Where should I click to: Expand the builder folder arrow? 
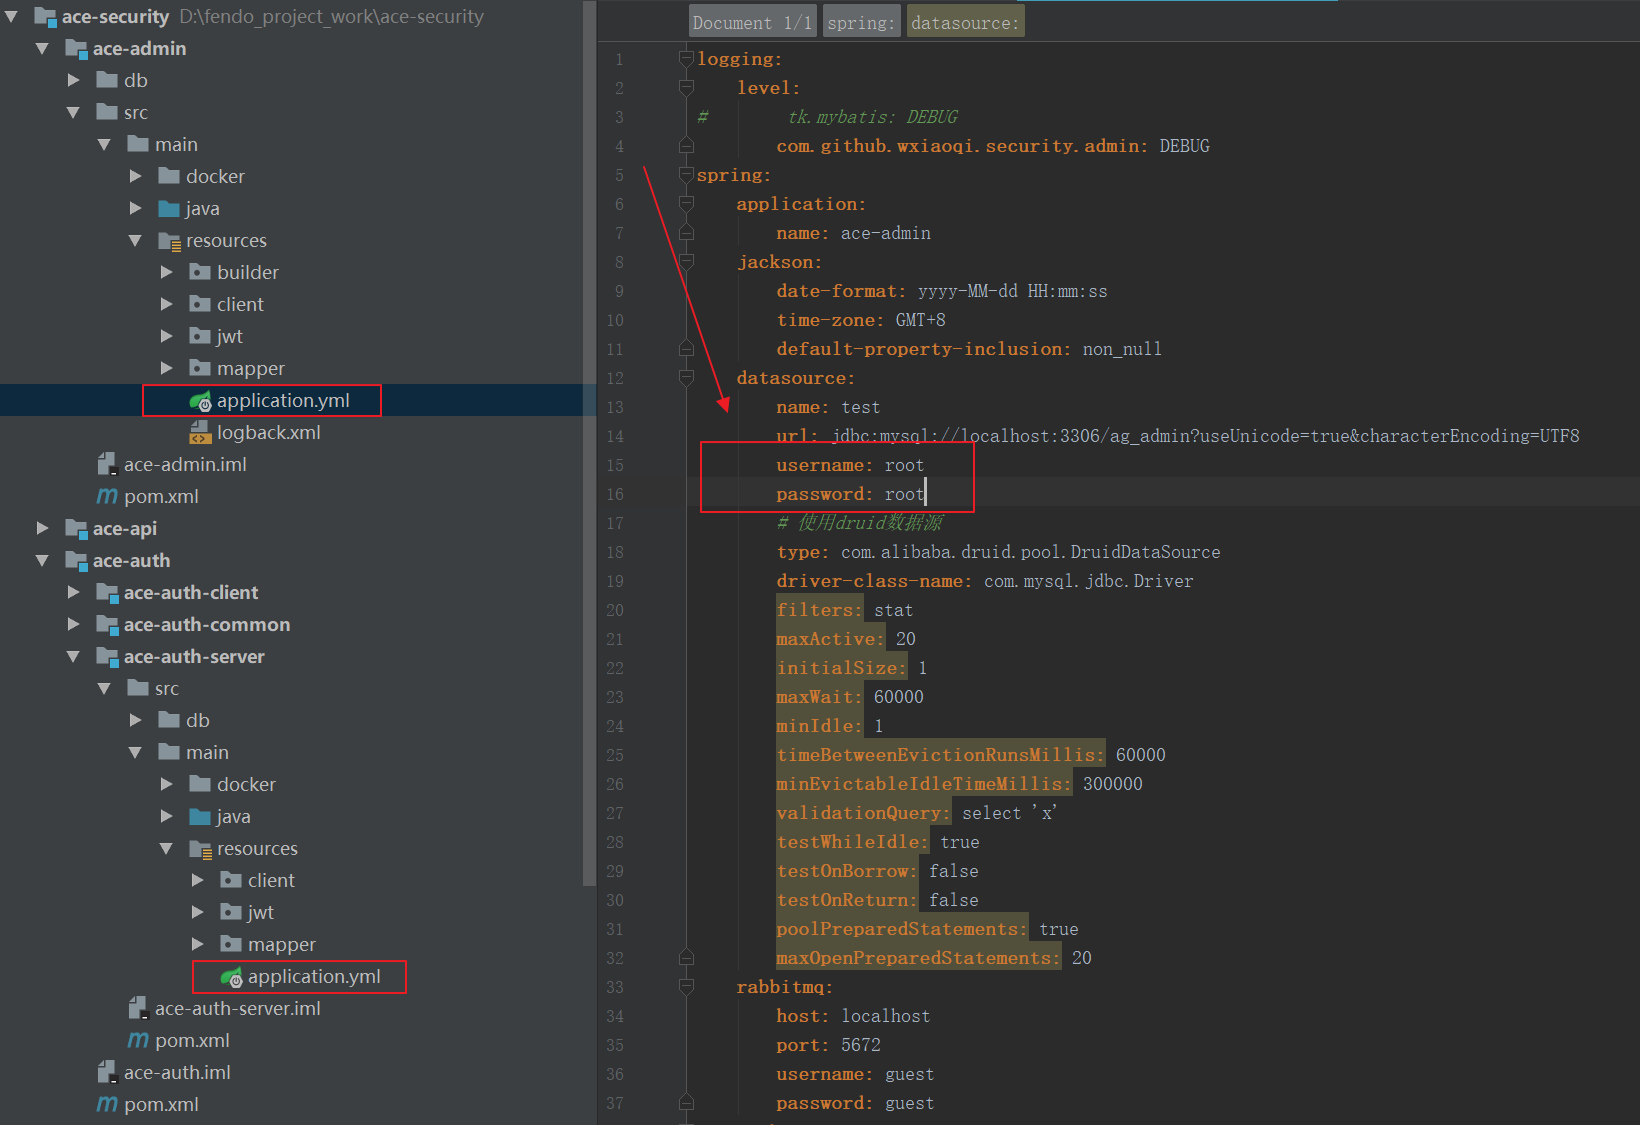166,272
